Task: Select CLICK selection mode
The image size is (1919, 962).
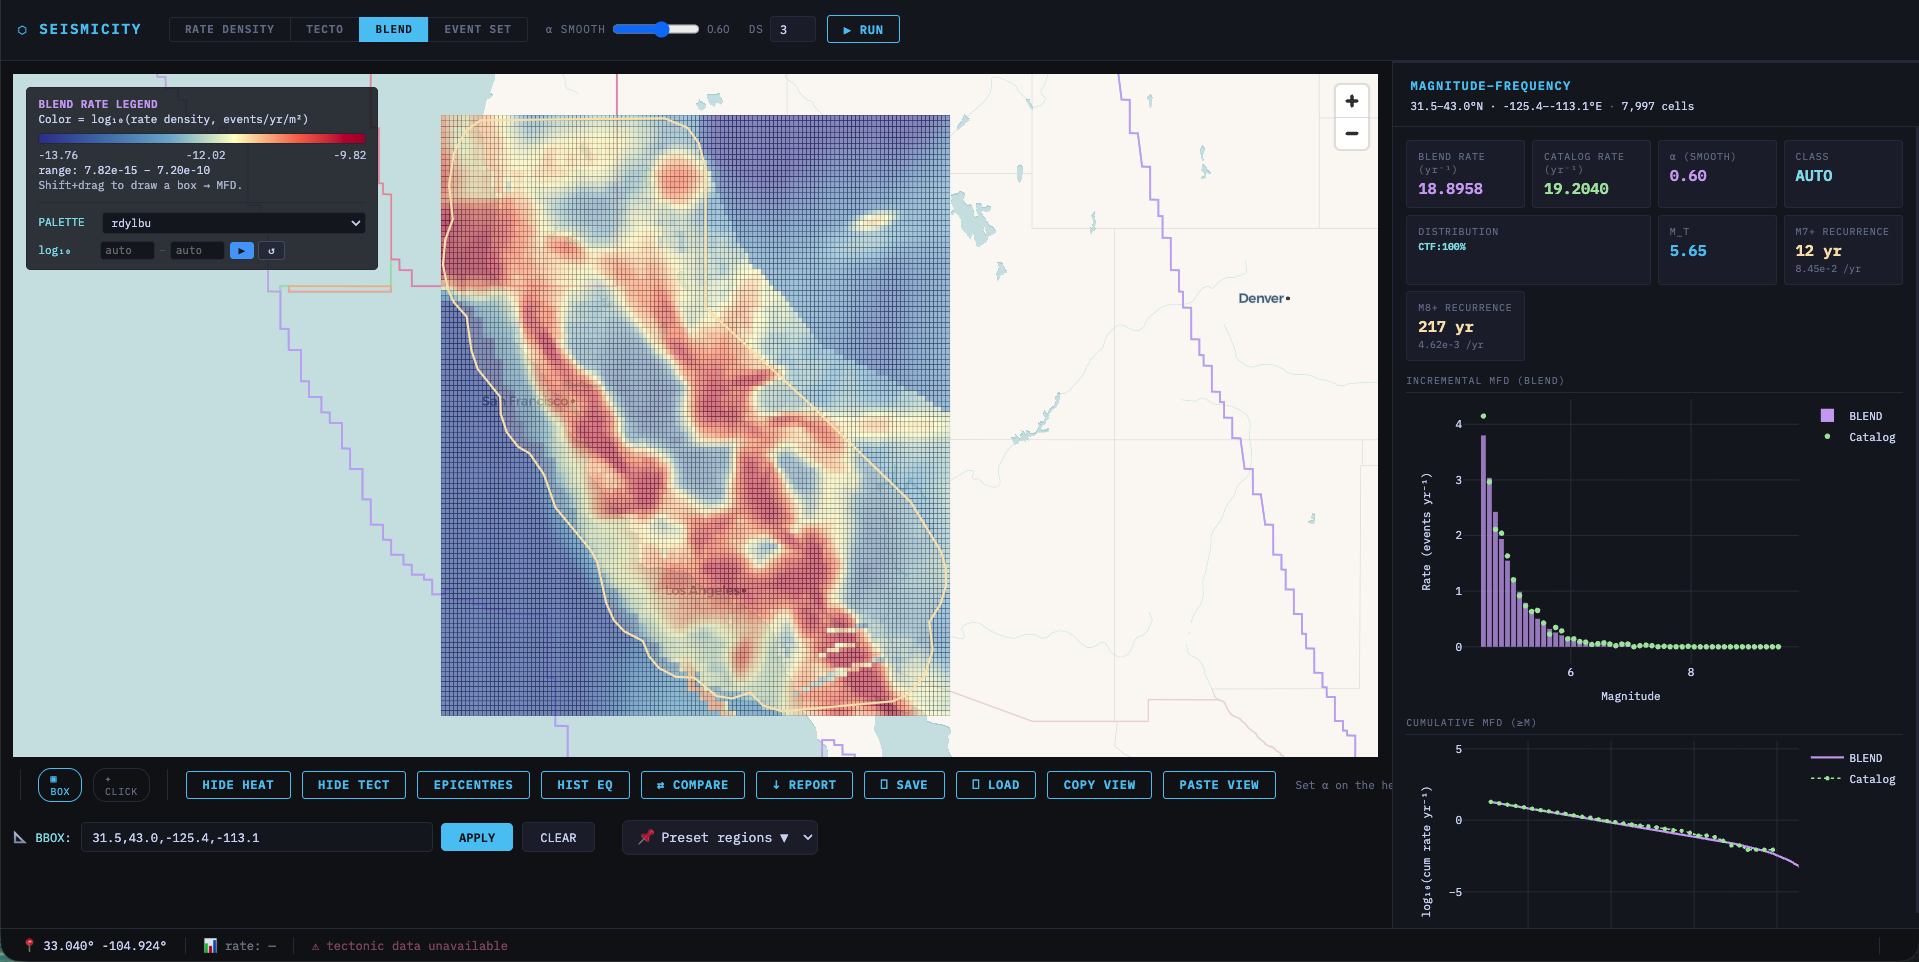Action: click(x=121, y=785)
